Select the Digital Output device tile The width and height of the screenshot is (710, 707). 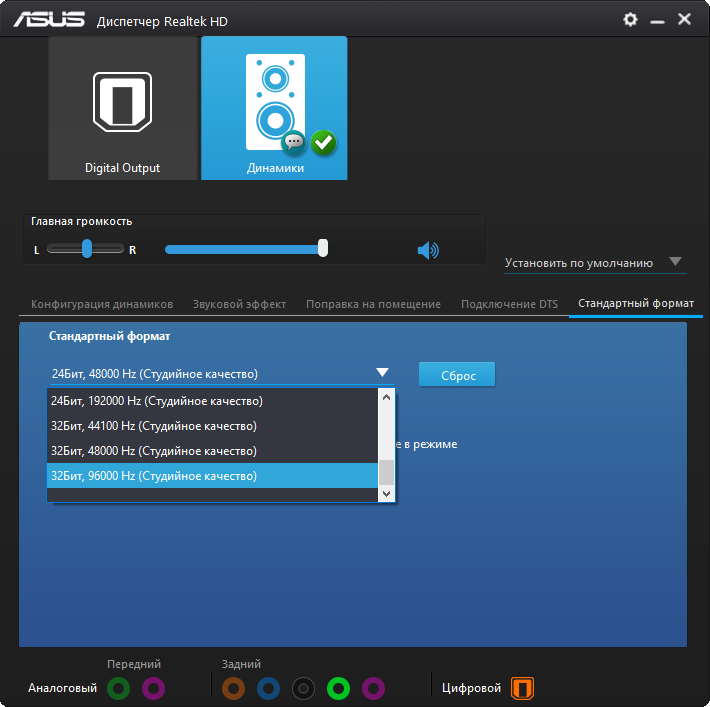click(x=123, y=108)
